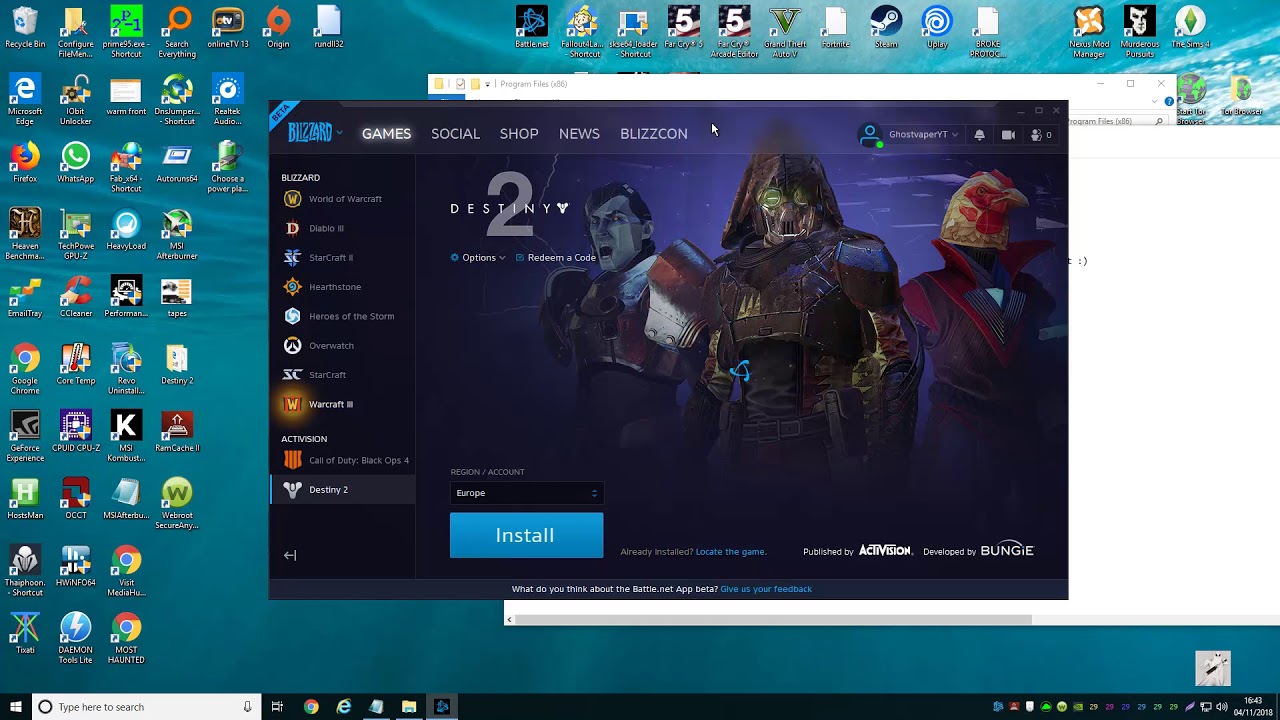Image resolution: width=1280 pixels, height=720 pixels.
Task: Open the streaming camera icon
Action: pyautogui.click(x=1008, y=135)
